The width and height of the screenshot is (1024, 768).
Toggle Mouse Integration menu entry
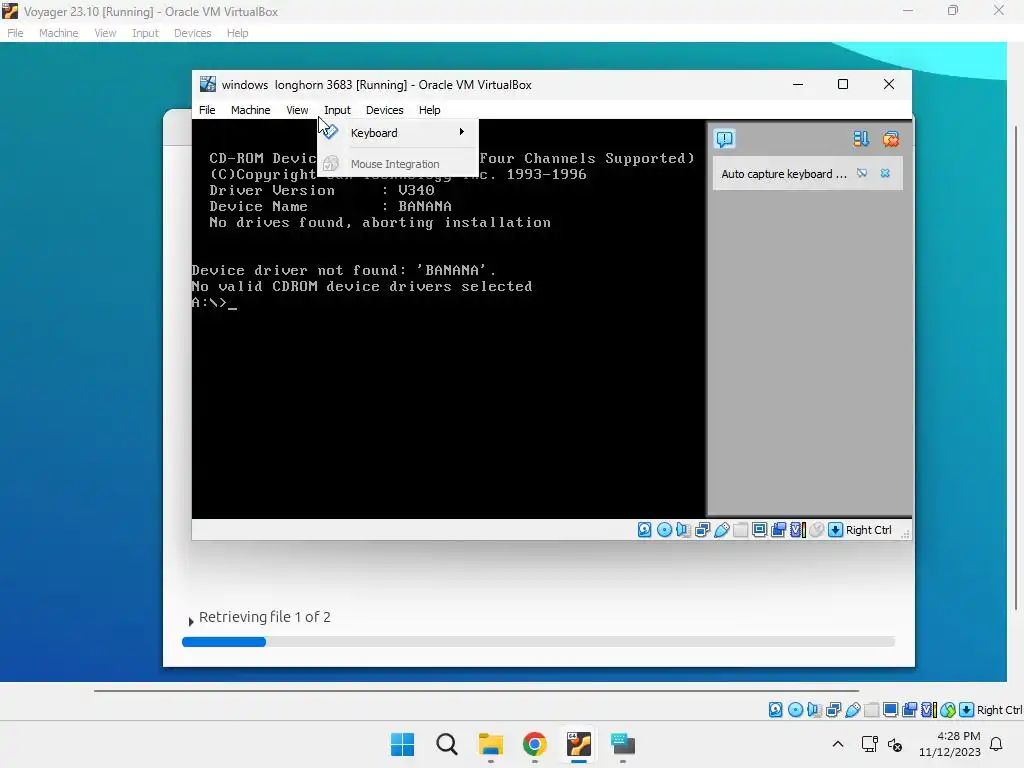pyautogui.click(x=398, y=164)
